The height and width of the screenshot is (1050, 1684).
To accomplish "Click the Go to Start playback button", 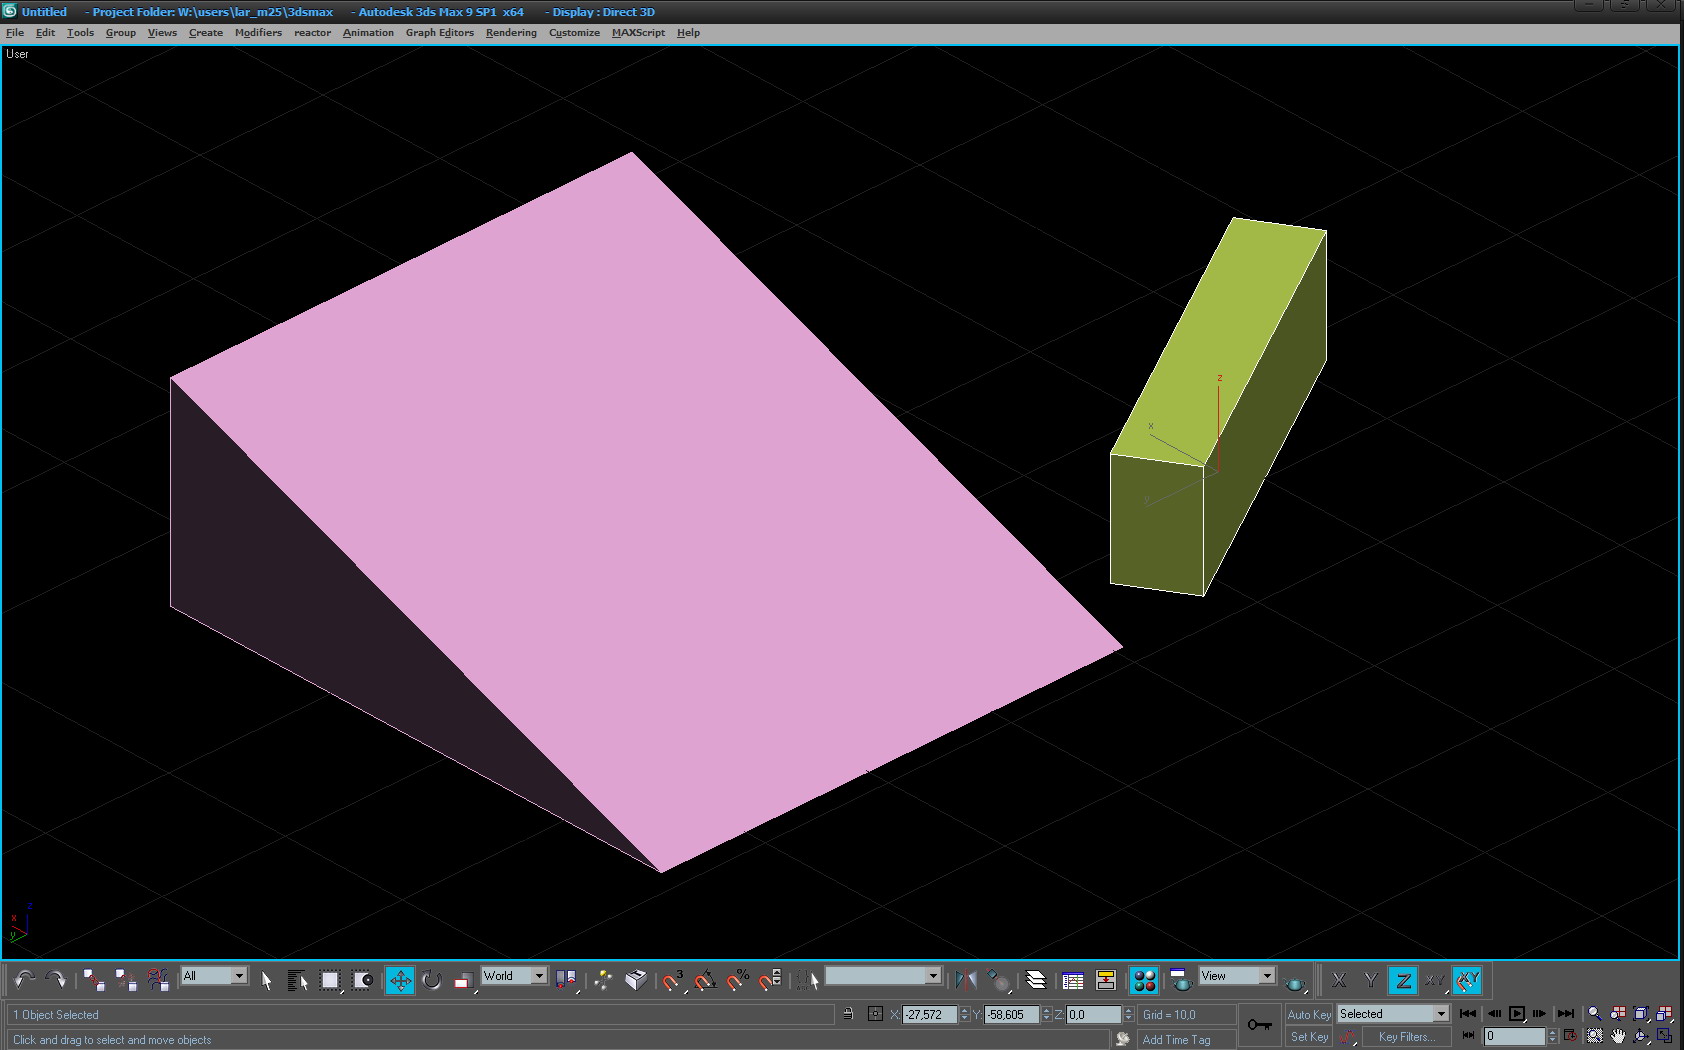I will click(x=1468, y=1014).
